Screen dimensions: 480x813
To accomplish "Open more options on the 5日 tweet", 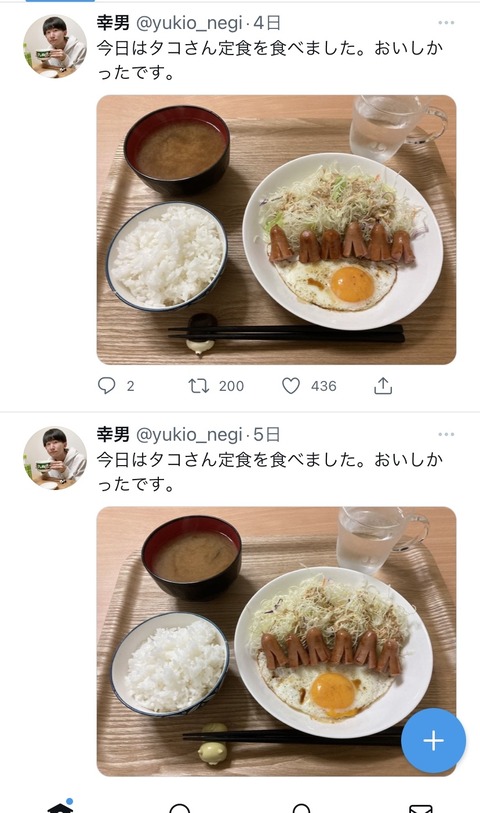I will click(x=446, y=434).
